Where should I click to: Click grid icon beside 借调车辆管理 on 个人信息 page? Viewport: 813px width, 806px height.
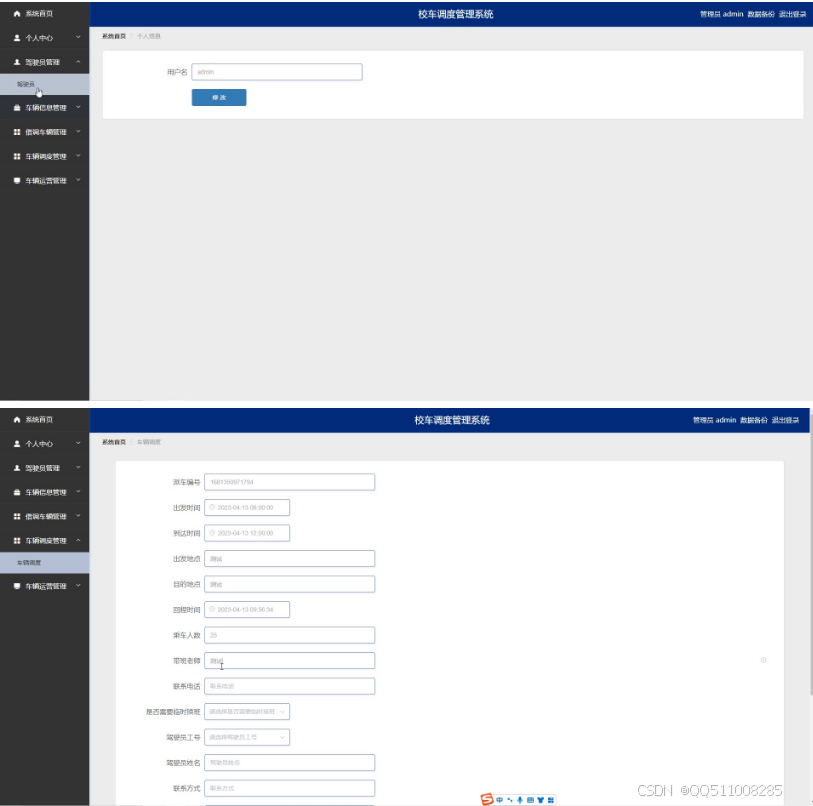[17, 132]
